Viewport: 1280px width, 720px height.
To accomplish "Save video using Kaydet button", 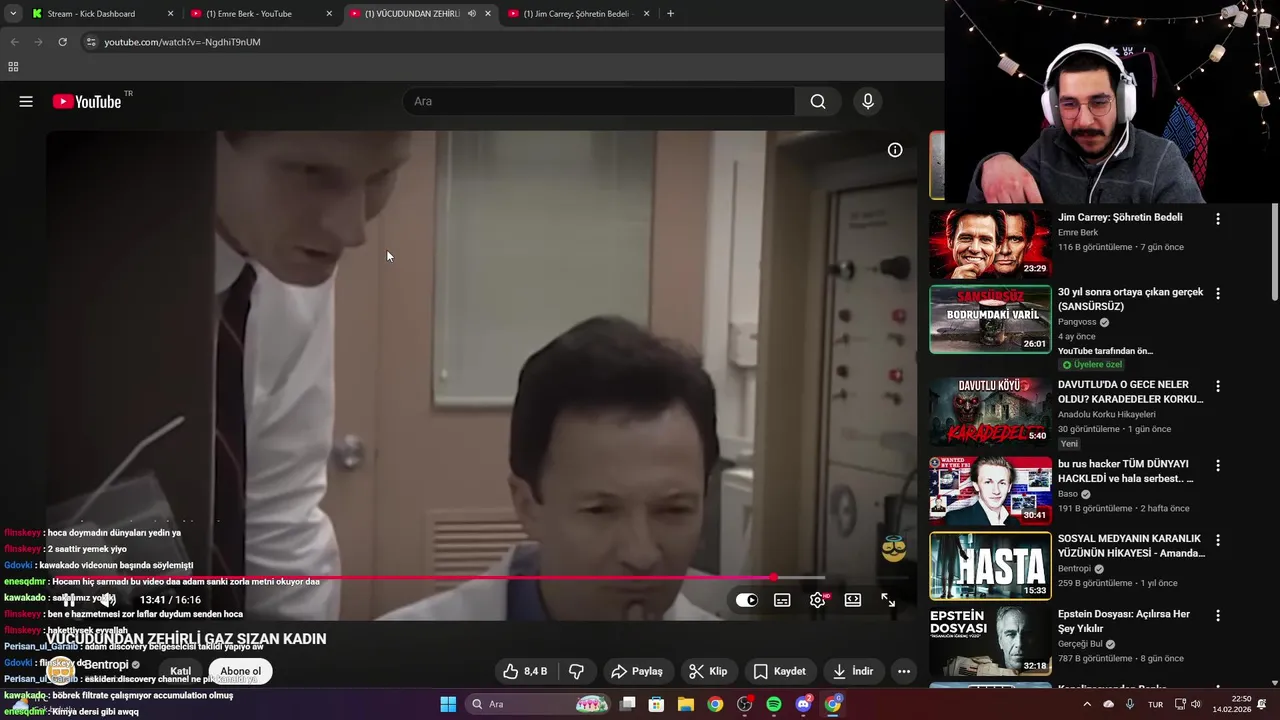I will (779, 671).
